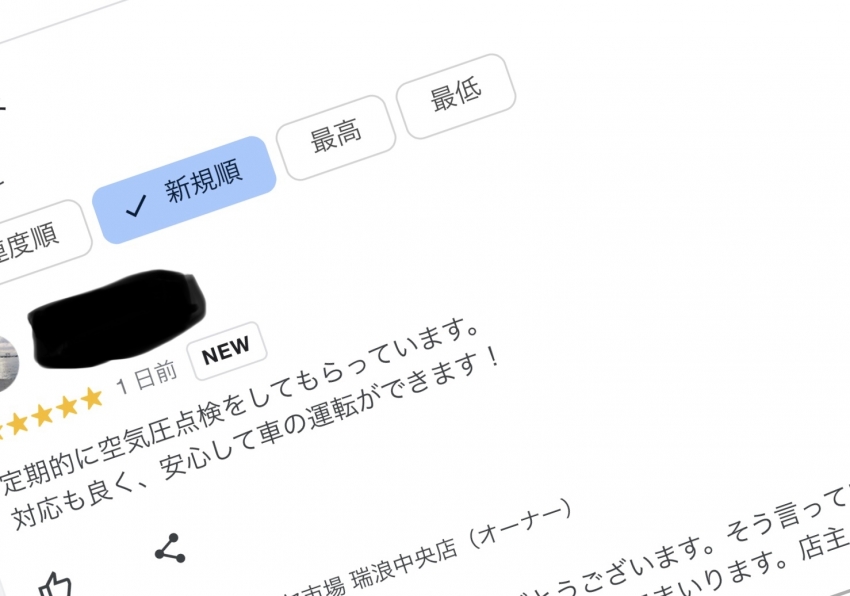Select the 最高 sort chip
Screen dimensions: 850x596
[336, 138]
